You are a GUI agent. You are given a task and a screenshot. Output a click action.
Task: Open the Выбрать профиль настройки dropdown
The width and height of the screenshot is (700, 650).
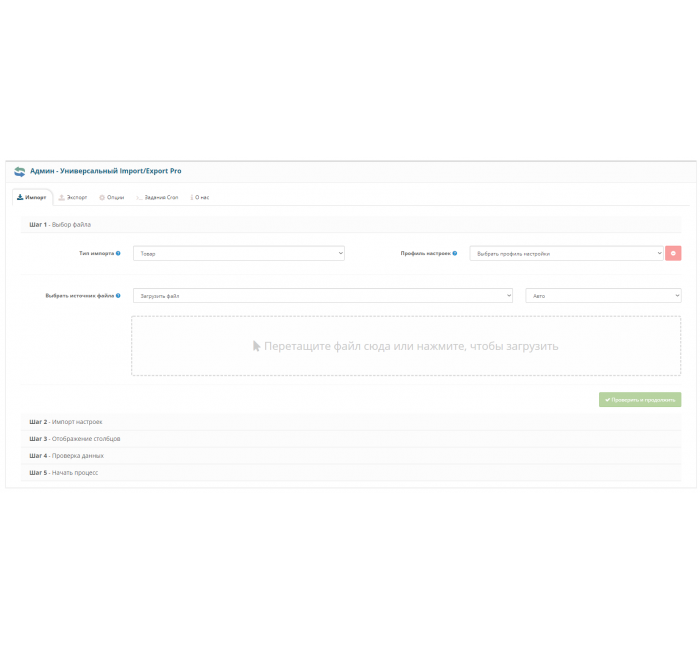[566, 253]
